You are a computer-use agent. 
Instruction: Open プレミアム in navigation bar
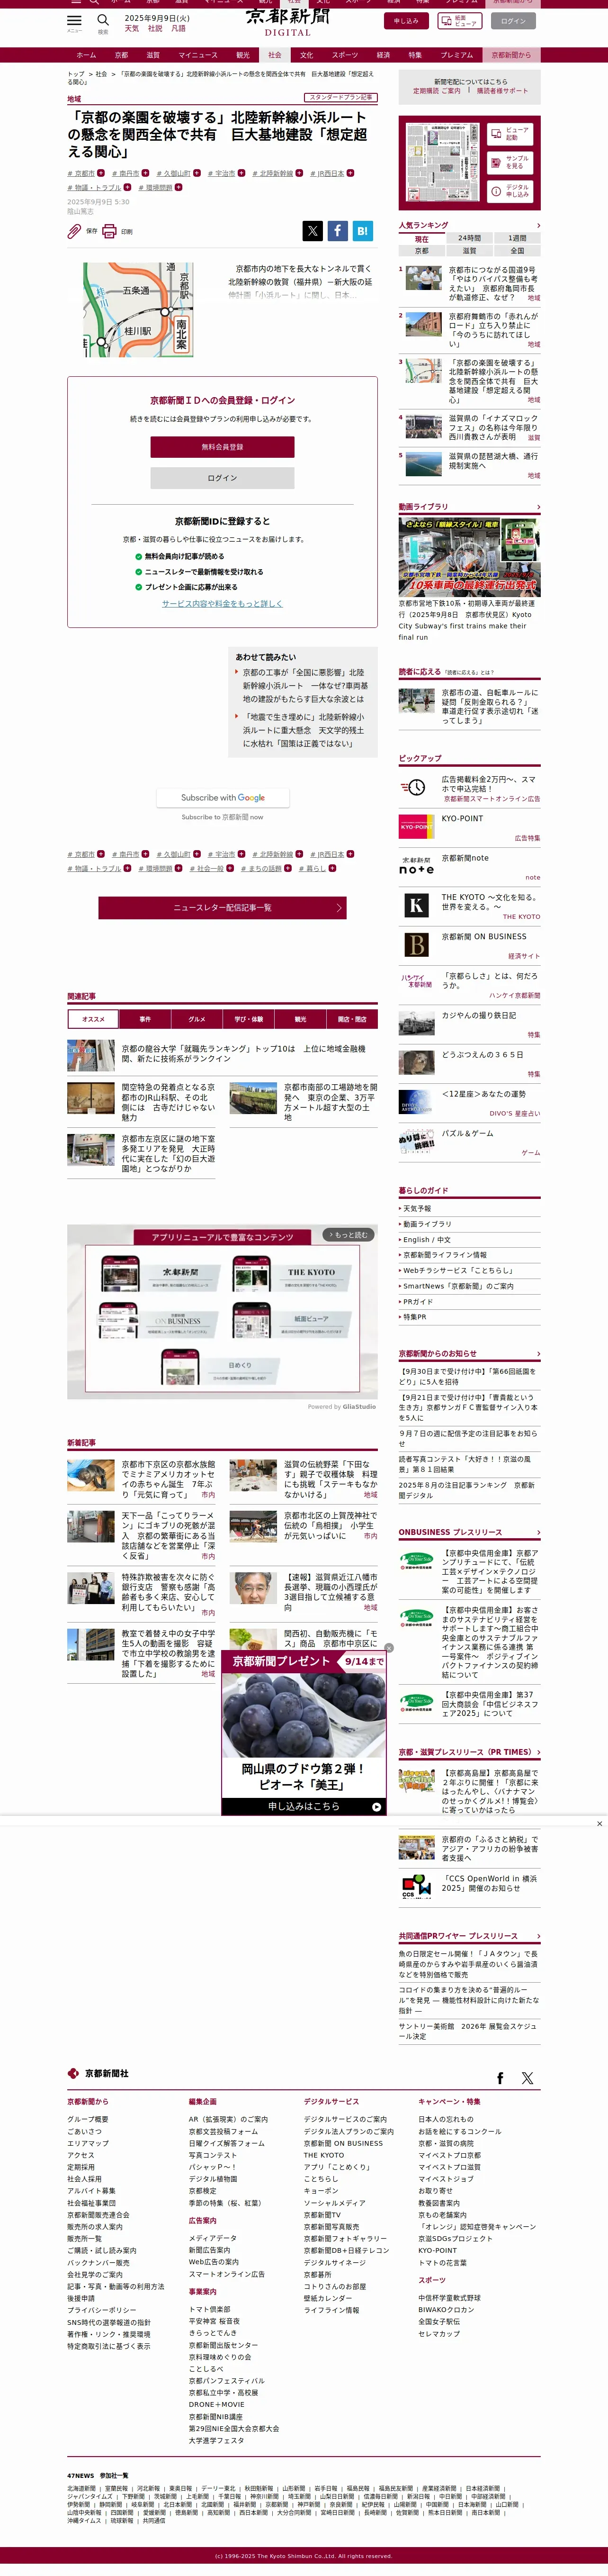tap(456, 55)
